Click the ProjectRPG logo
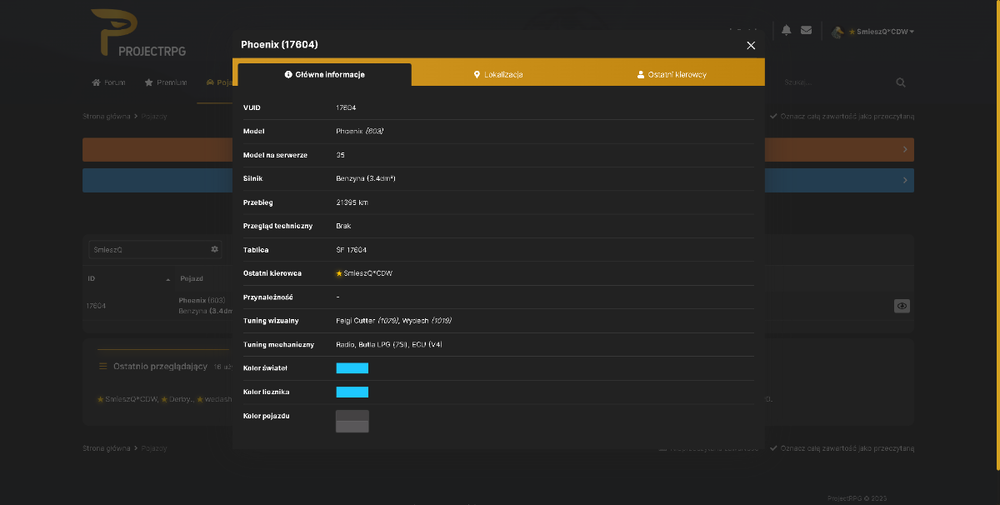Screen dimensions: 1000x505 [138, 33]
